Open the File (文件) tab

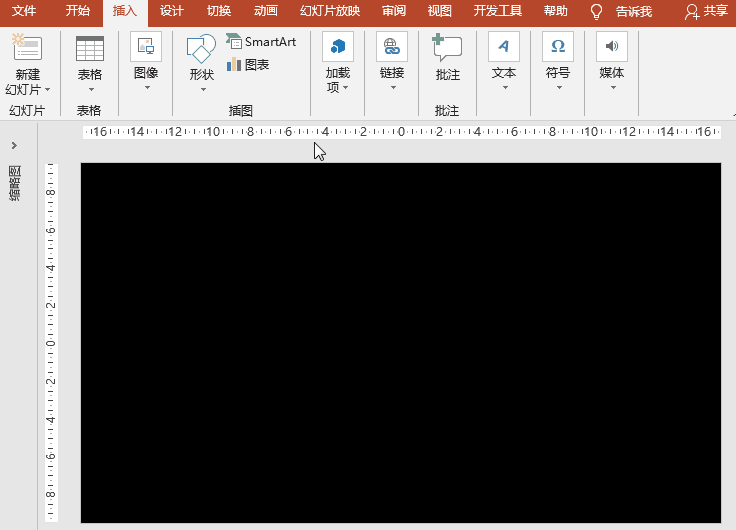tap(24, 11)
